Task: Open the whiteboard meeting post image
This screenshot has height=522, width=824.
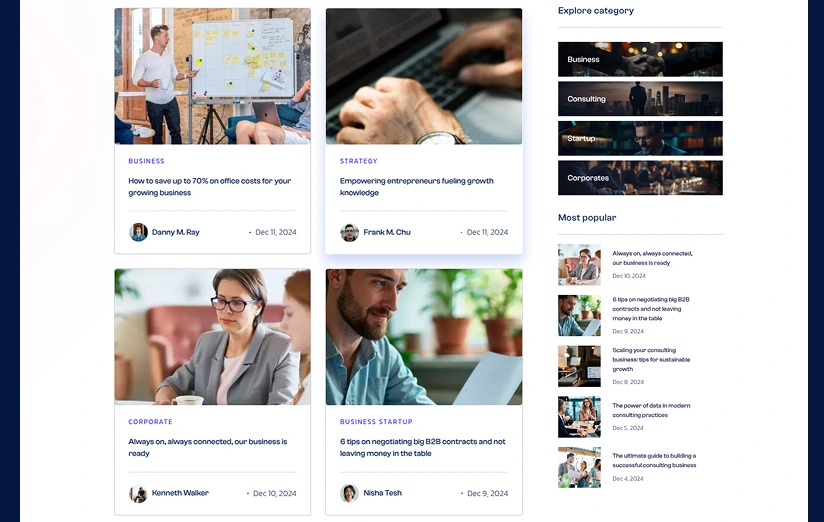Action: pyautogui.click(x=212, y=76)
